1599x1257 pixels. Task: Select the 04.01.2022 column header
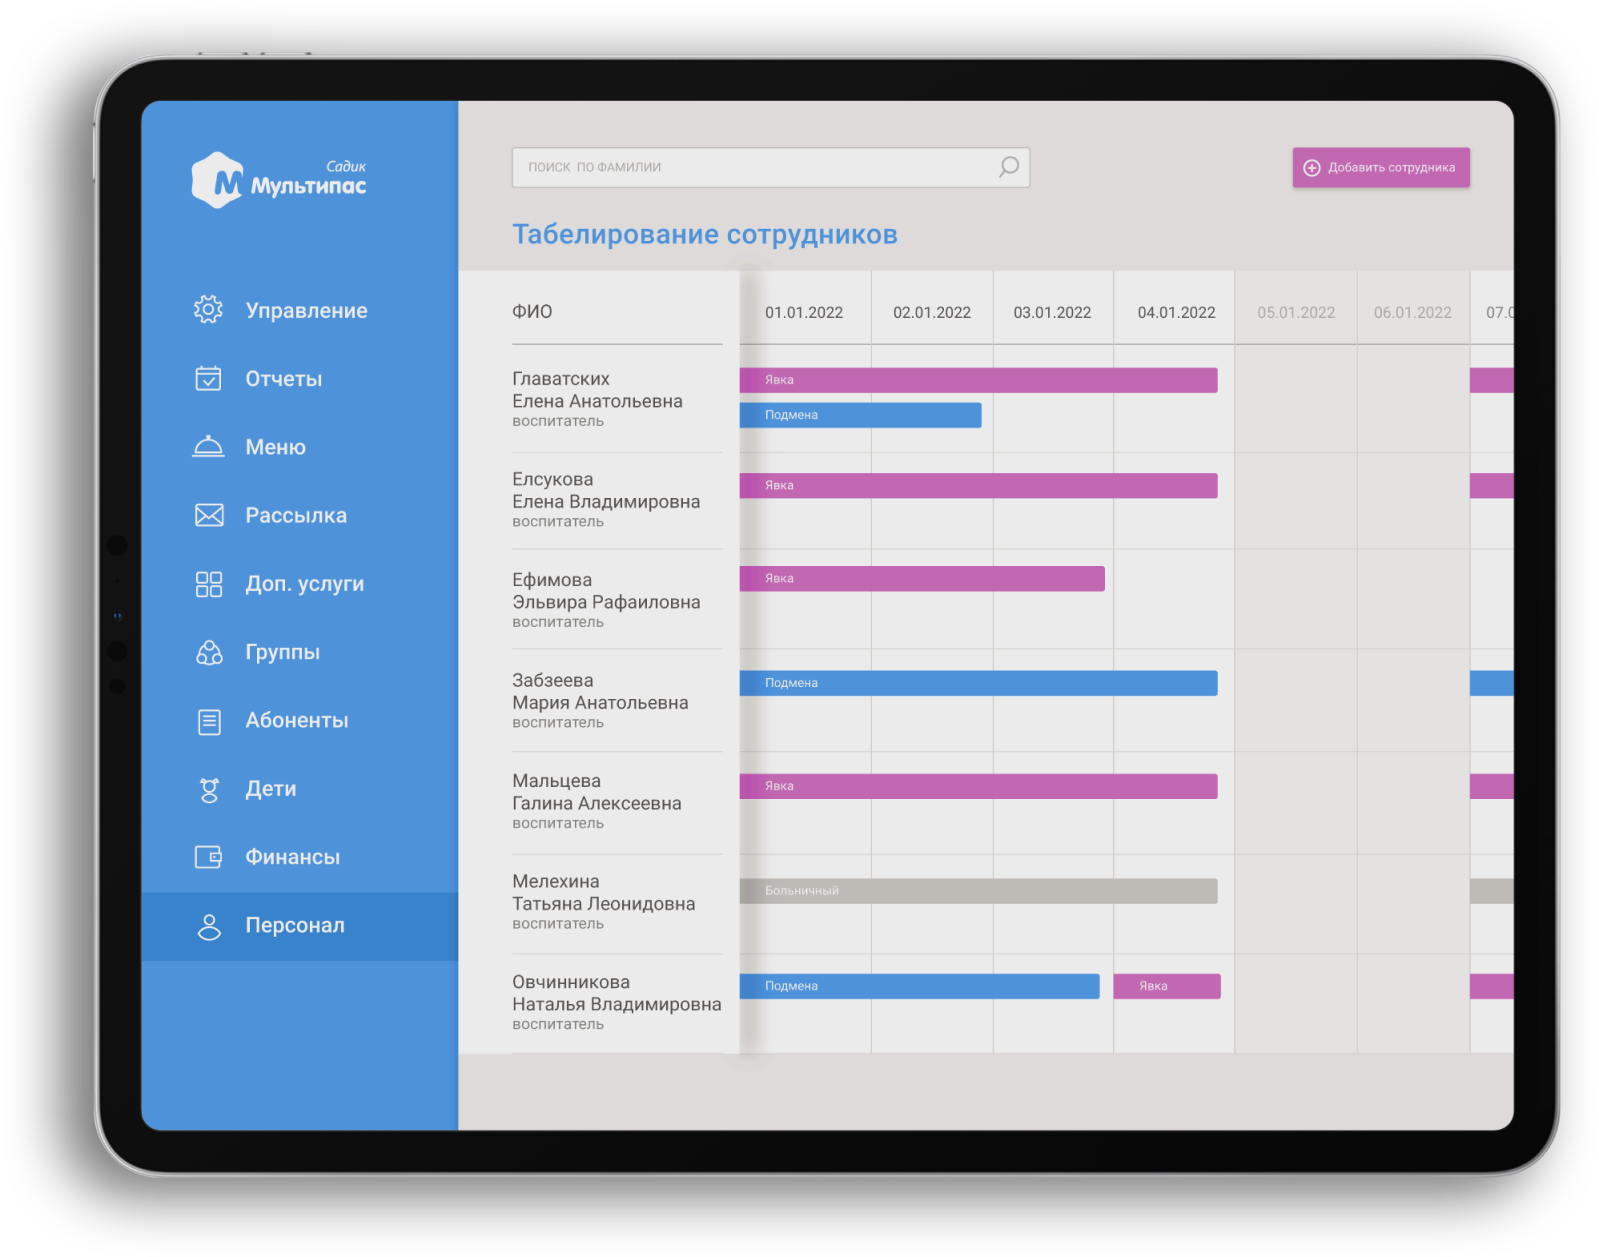(1176, 312)
